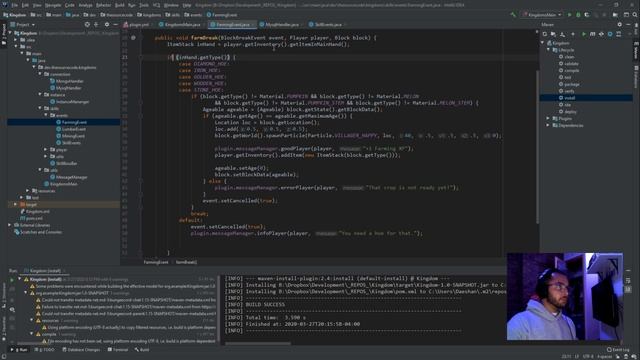Rerun build in Run panel
The image size is (640, 360).
tap(12, 280)
